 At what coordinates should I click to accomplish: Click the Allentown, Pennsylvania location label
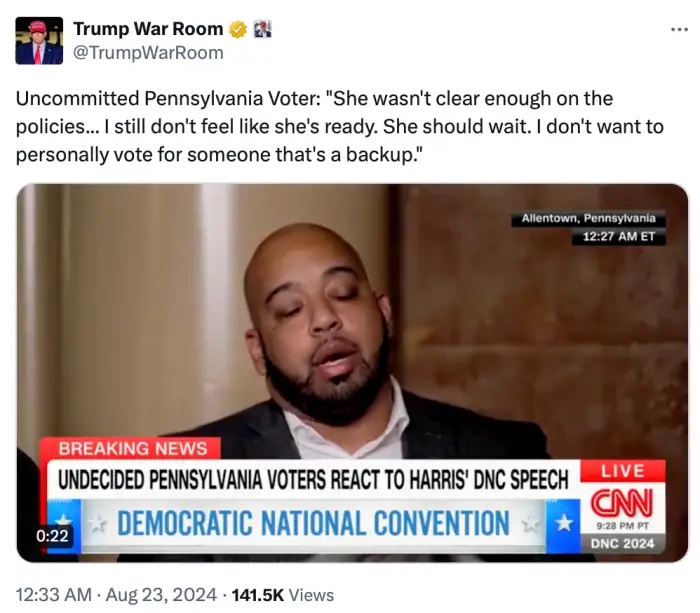pos(588,218)
